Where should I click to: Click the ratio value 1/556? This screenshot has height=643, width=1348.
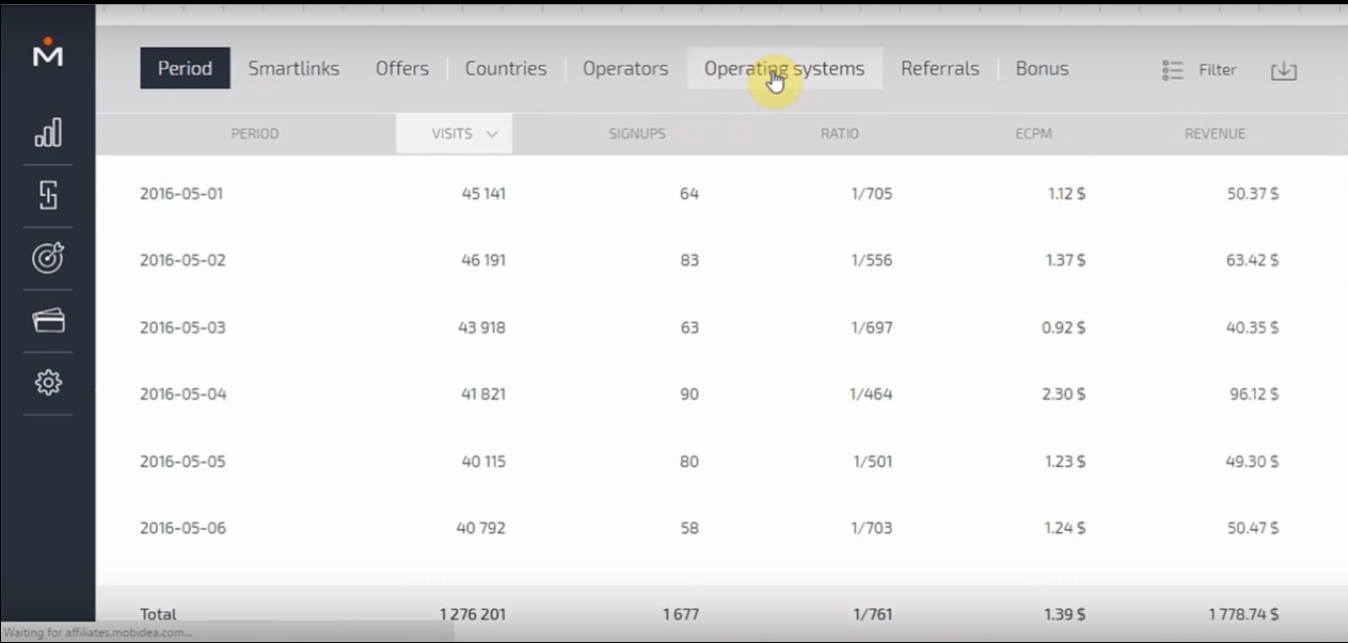point(872,260)
